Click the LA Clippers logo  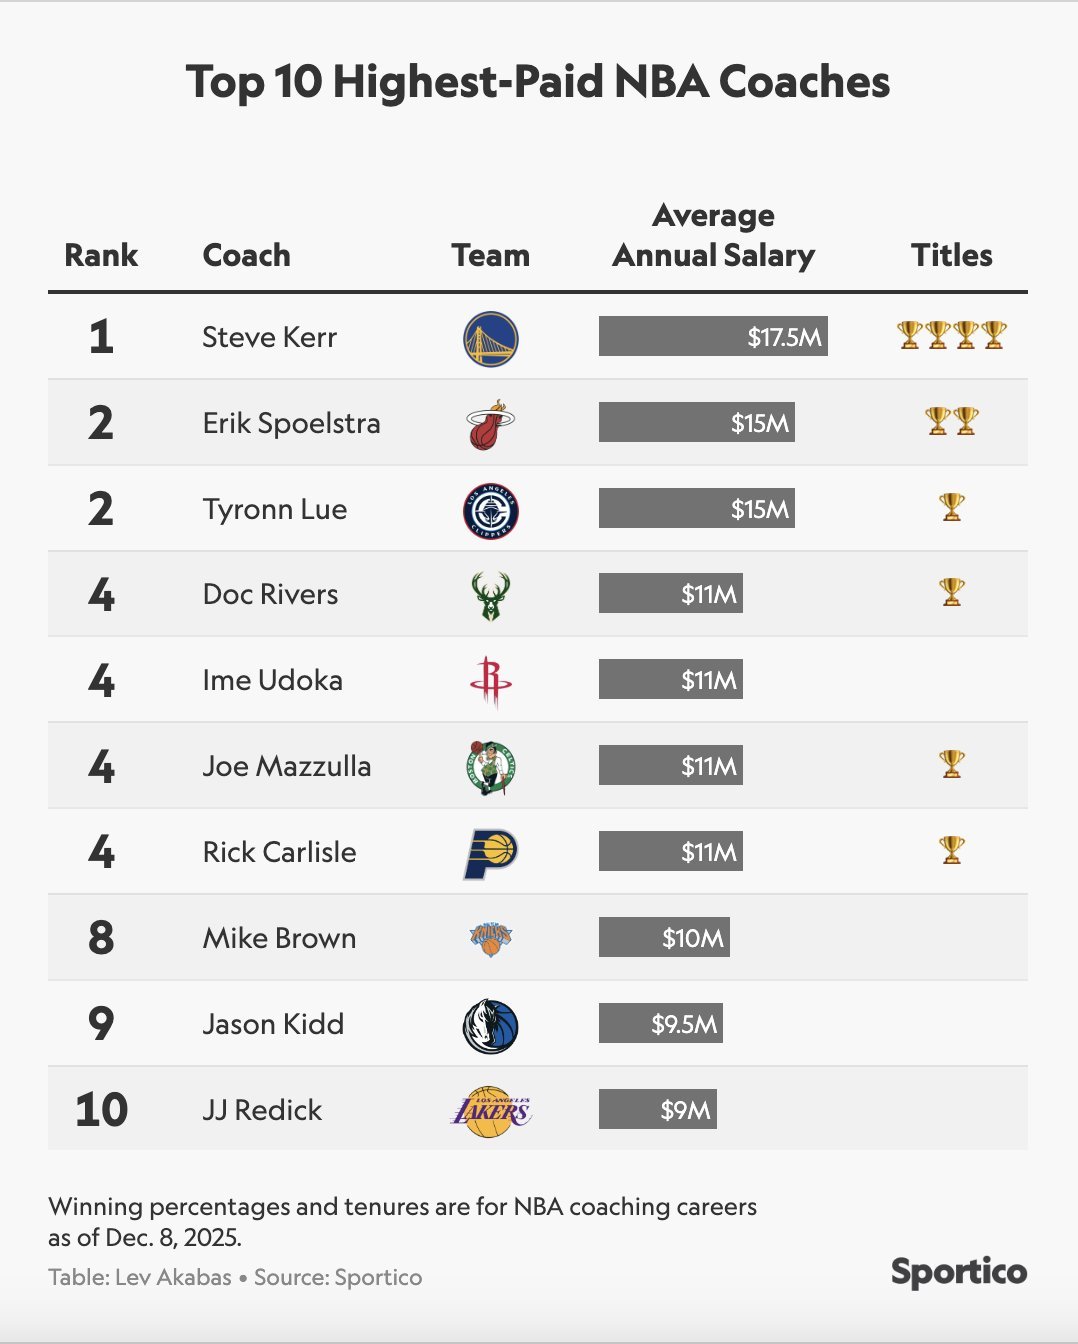pos(490,510)
